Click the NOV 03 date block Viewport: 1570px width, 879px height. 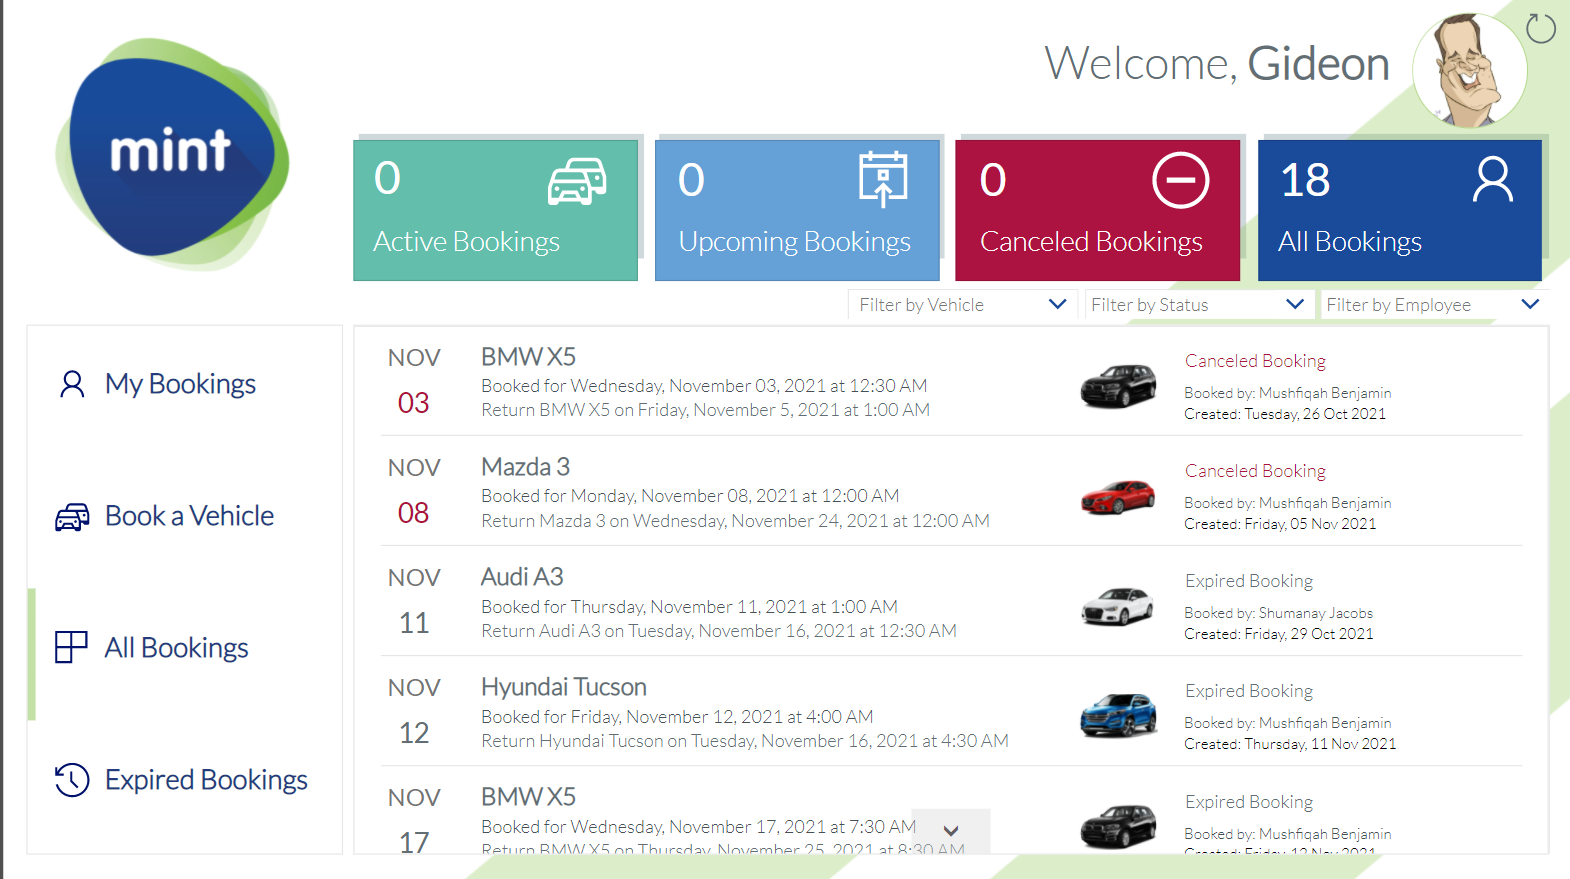[x=414, y=381]
